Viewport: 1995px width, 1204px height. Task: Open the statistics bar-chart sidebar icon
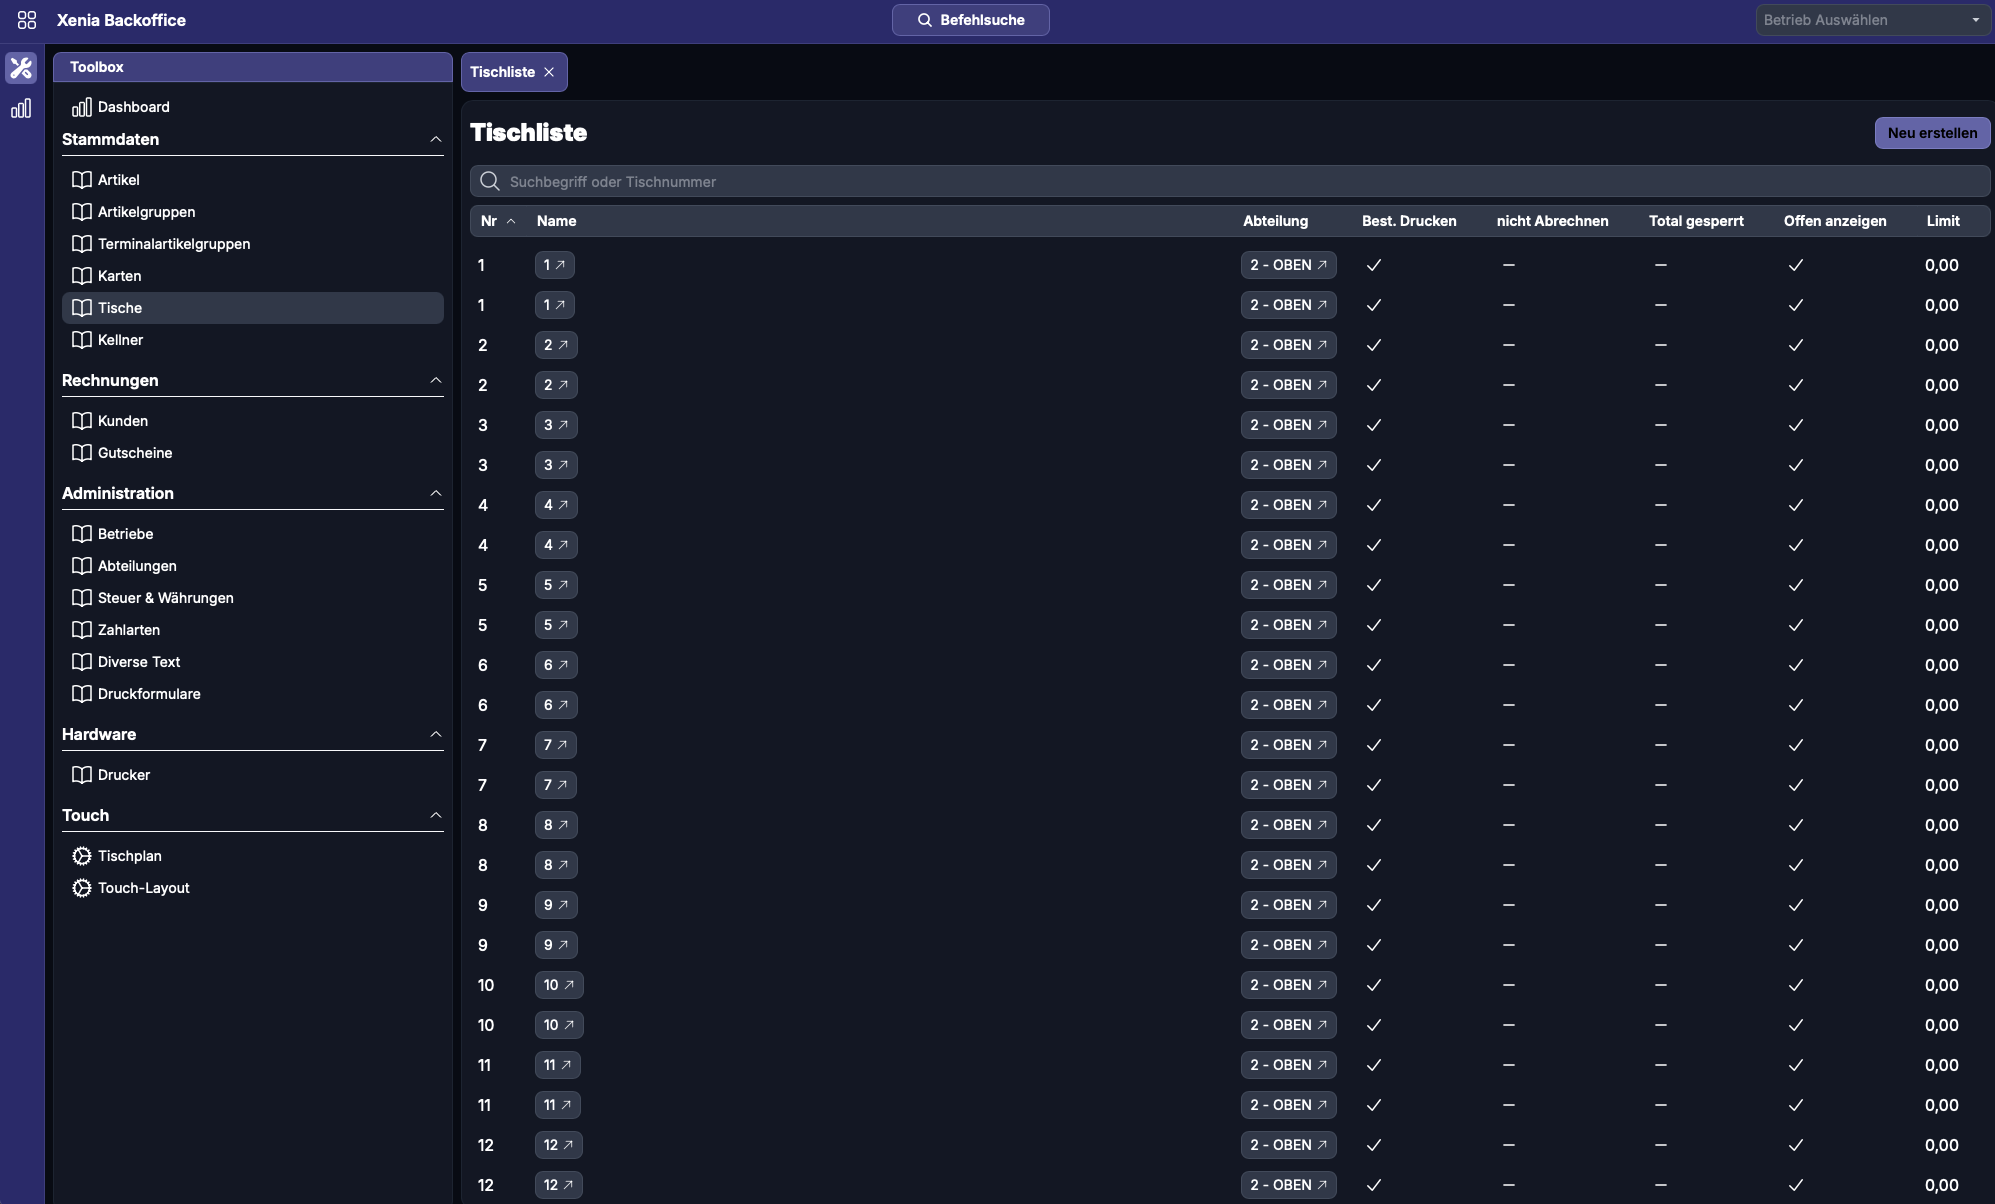click(21, 108)
